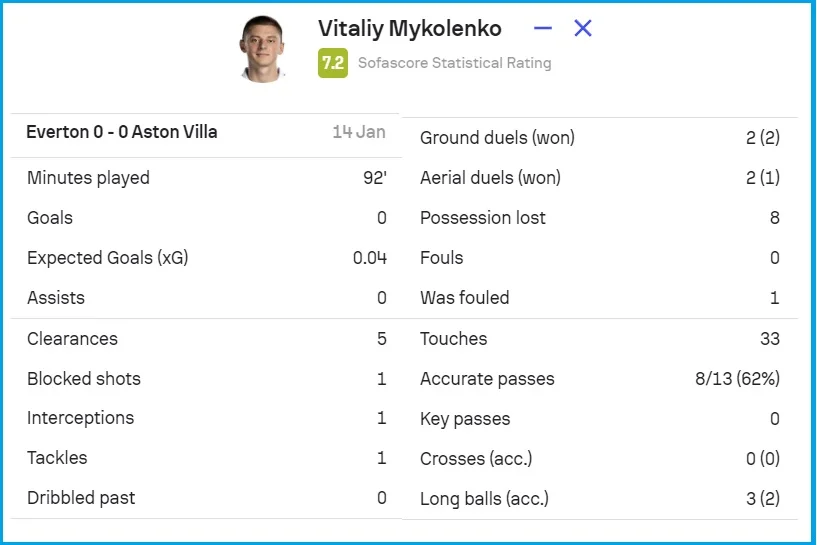Click the minimize dash icon beside the name
817x545 pixels.
coord(543,29)
